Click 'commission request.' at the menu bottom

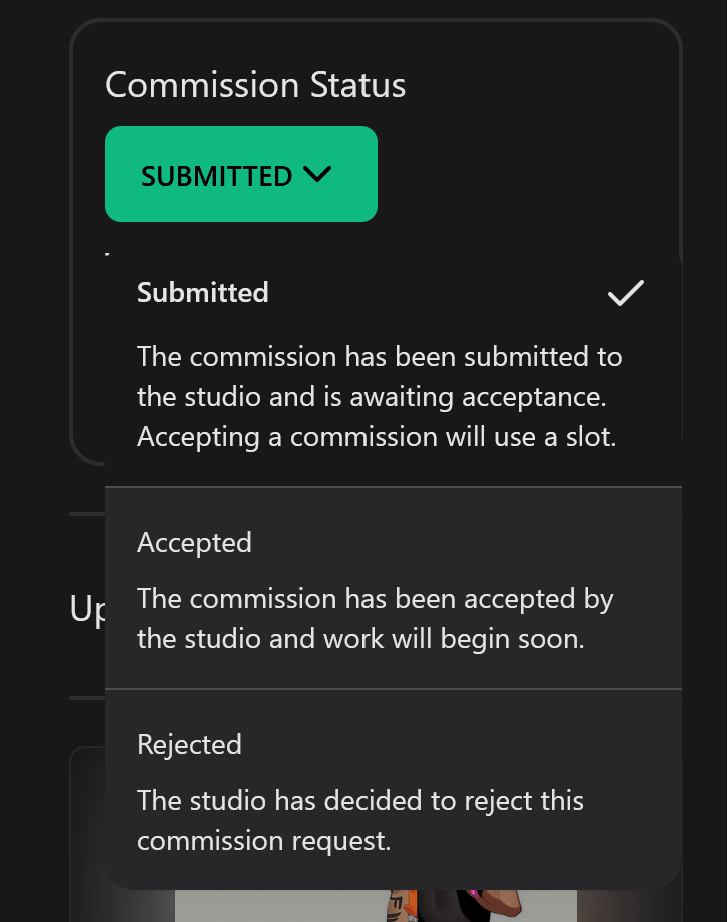pos(264,841)
